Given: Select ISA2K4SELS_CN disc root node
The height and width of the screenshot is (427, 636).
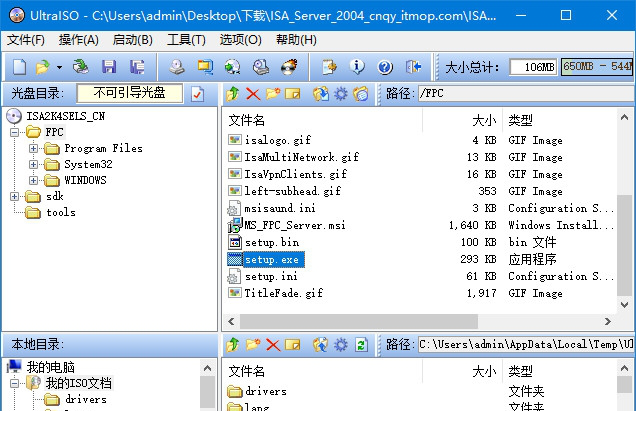Looking at the screenshot, I should [65, 116].
